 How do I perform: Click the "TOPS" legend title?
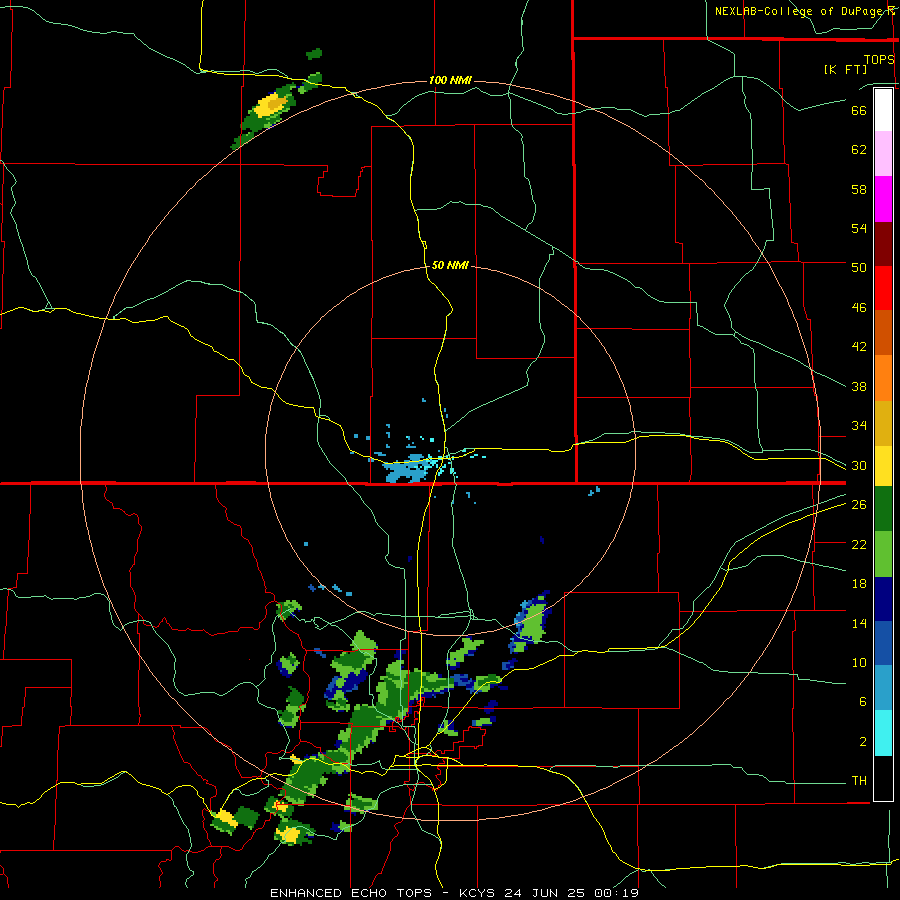(x=879, y=59)
